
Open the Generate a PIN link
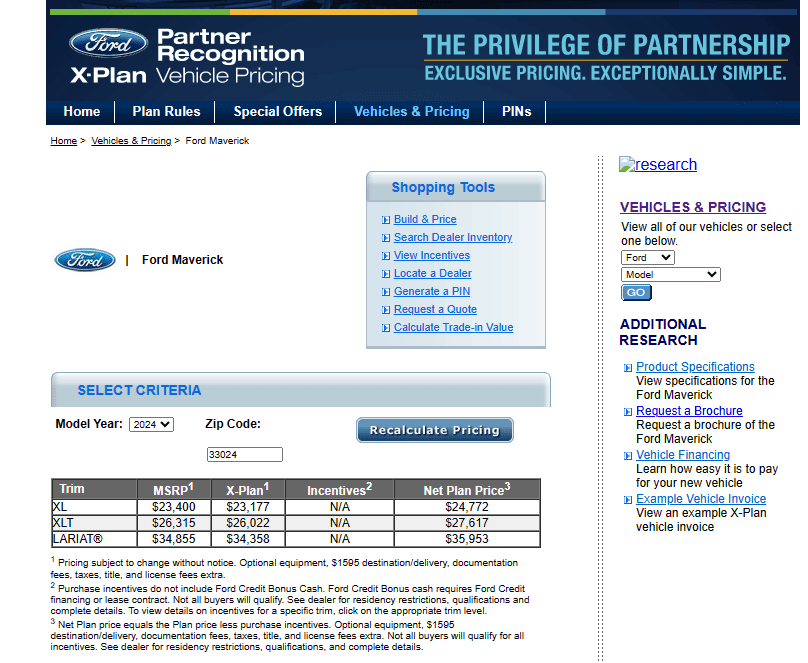pos(432,292)
